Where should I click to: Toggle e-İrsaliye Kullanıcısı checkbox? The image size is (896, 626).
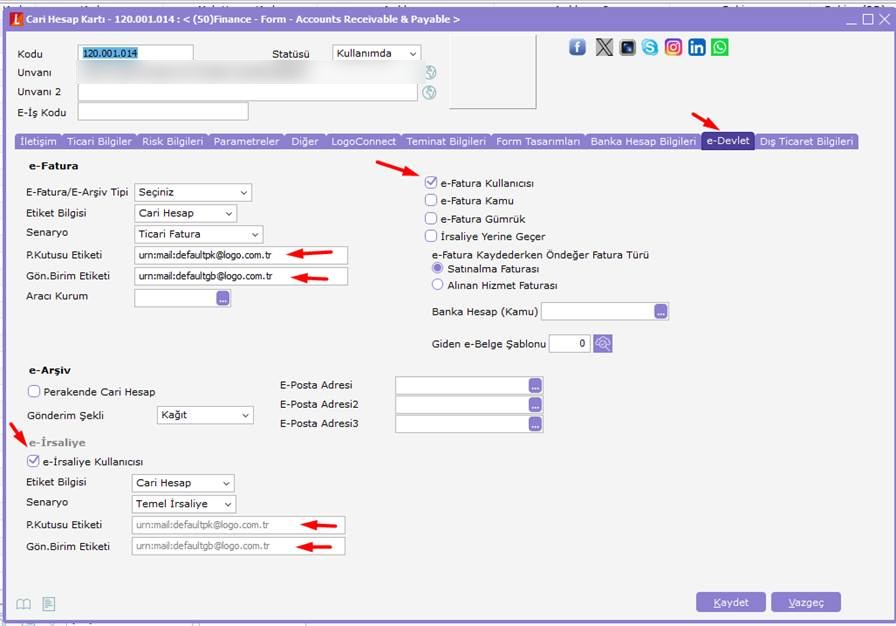(33, 461)
